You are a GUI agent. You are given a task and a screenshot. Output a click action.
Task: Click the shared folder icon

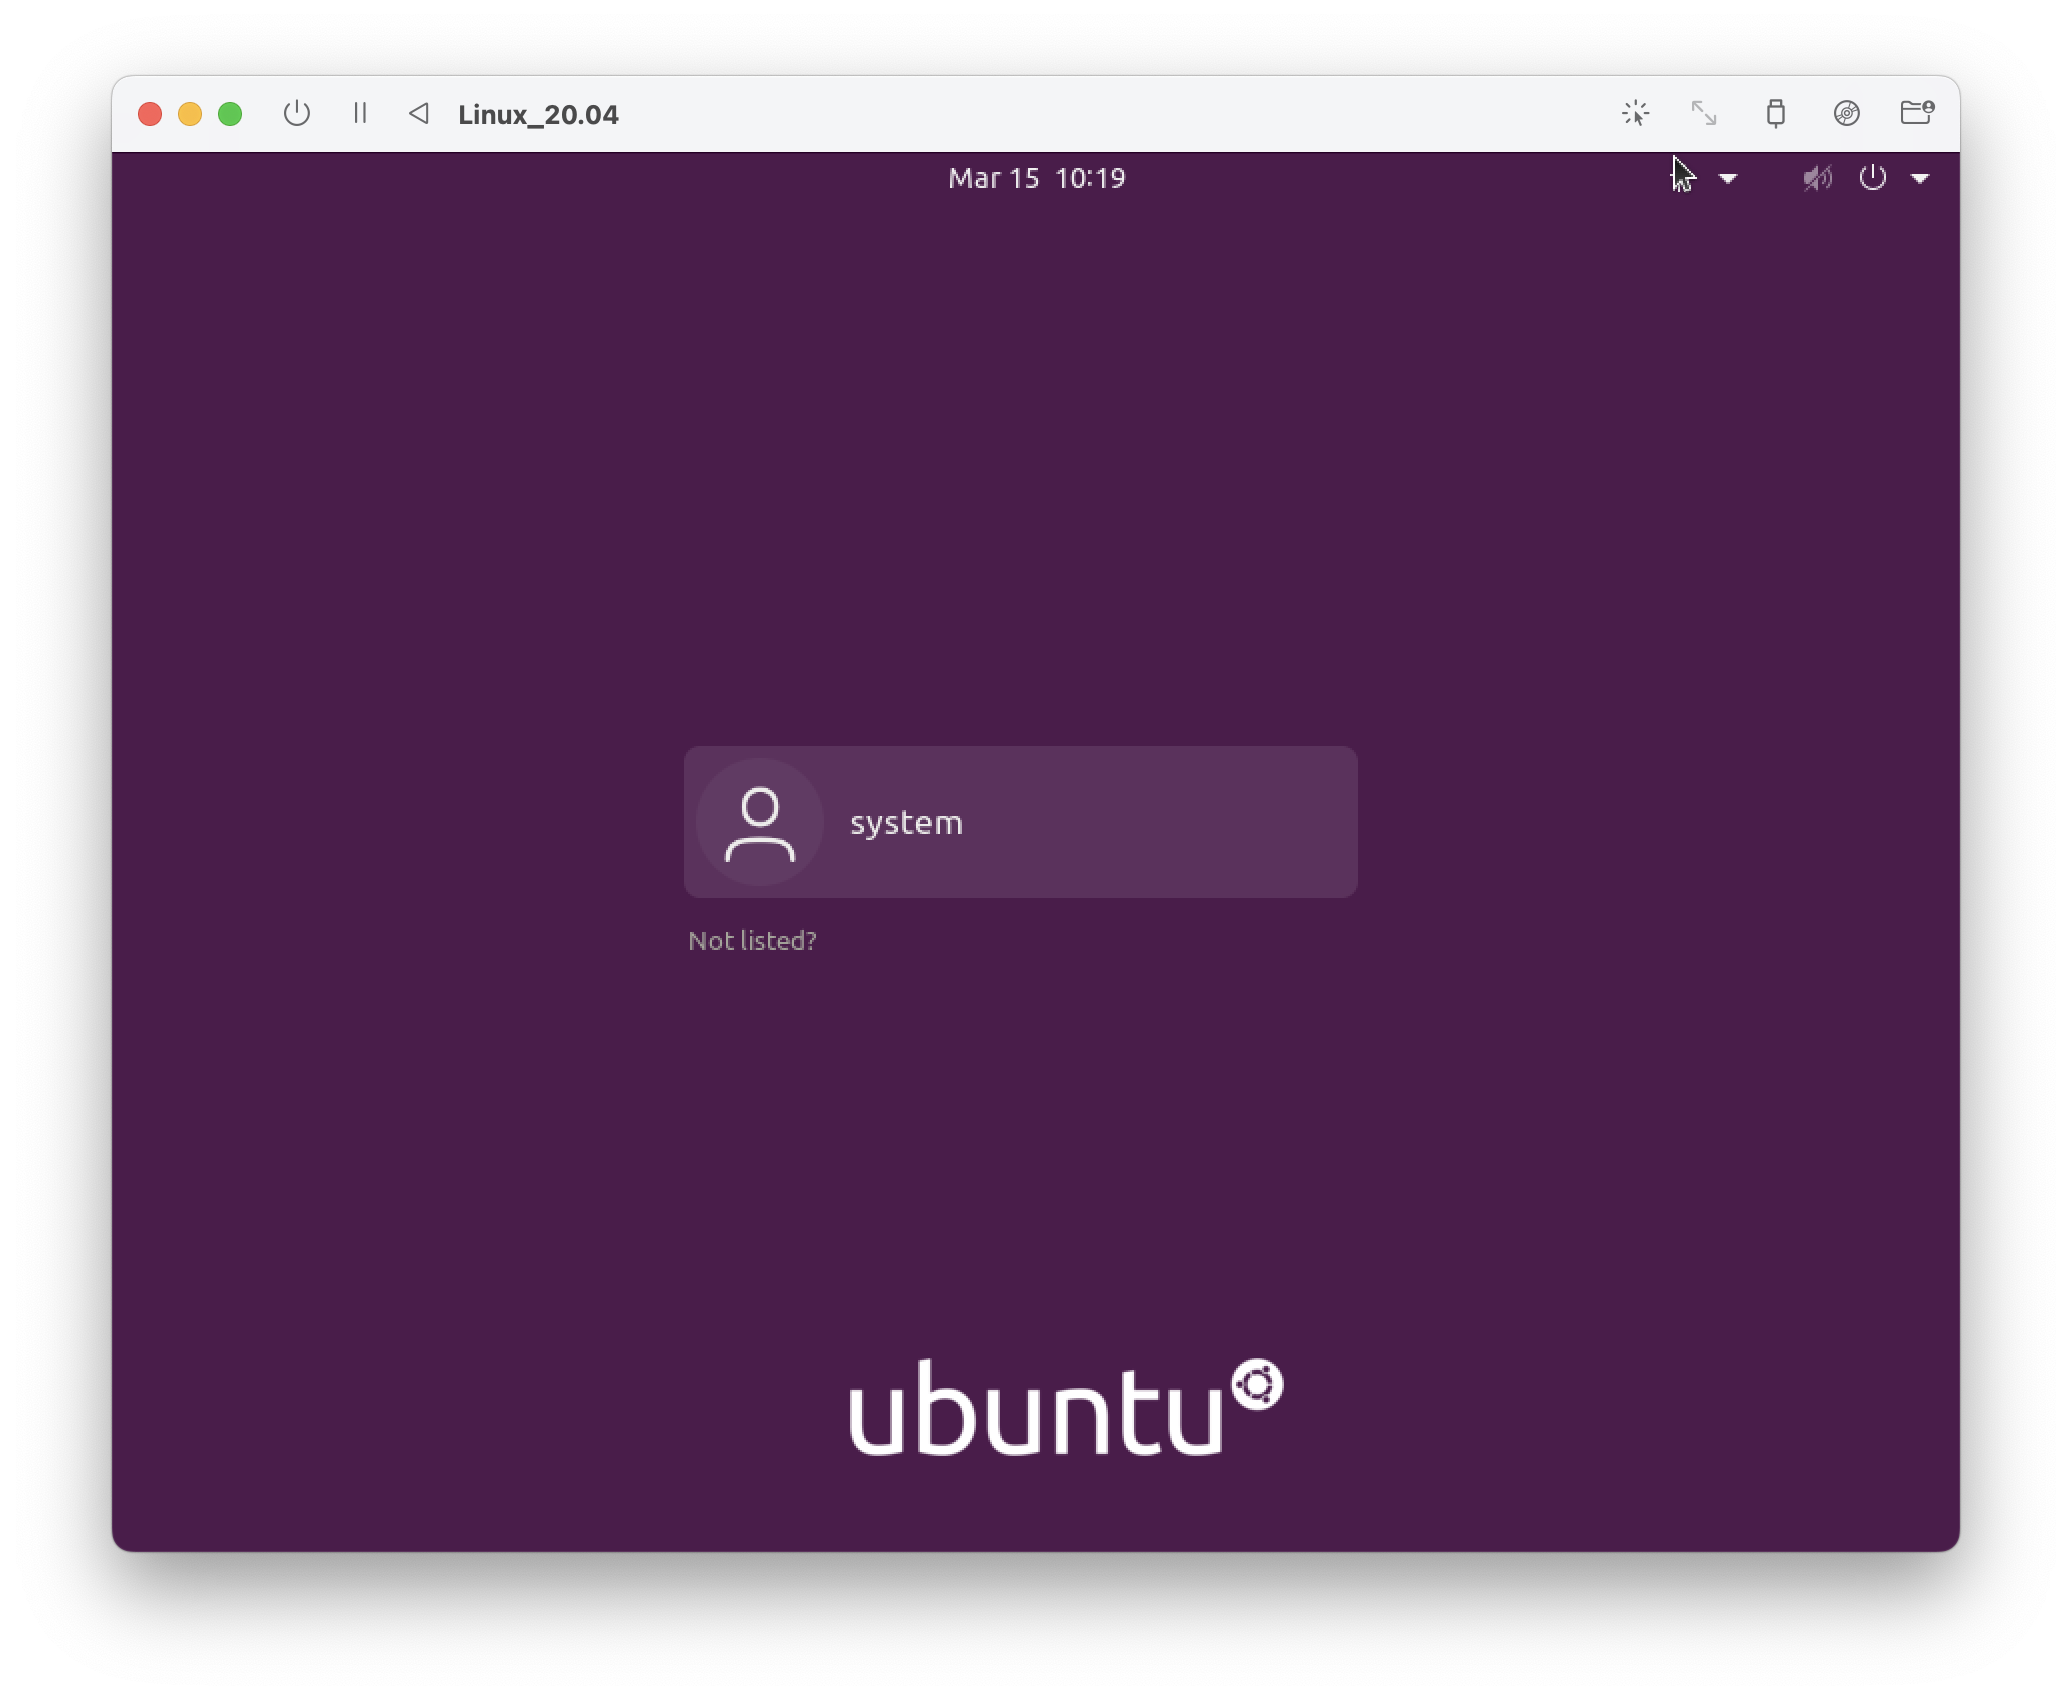click(1916, 113)
